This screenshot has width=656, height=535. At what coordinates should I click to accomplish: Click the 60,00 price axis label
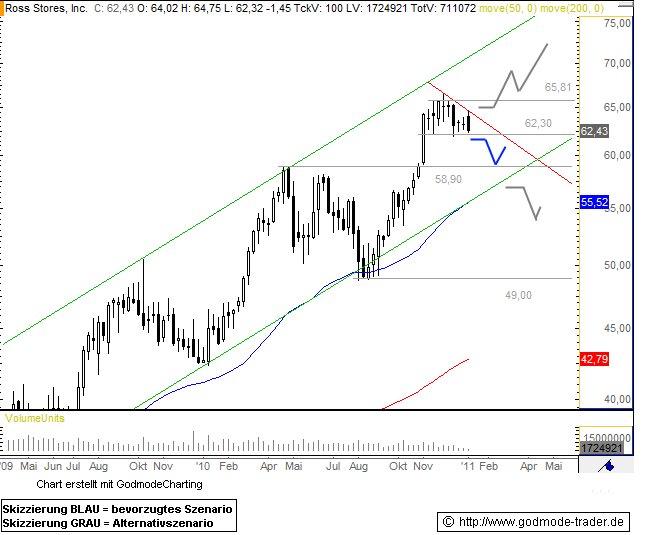coord(617,156)
